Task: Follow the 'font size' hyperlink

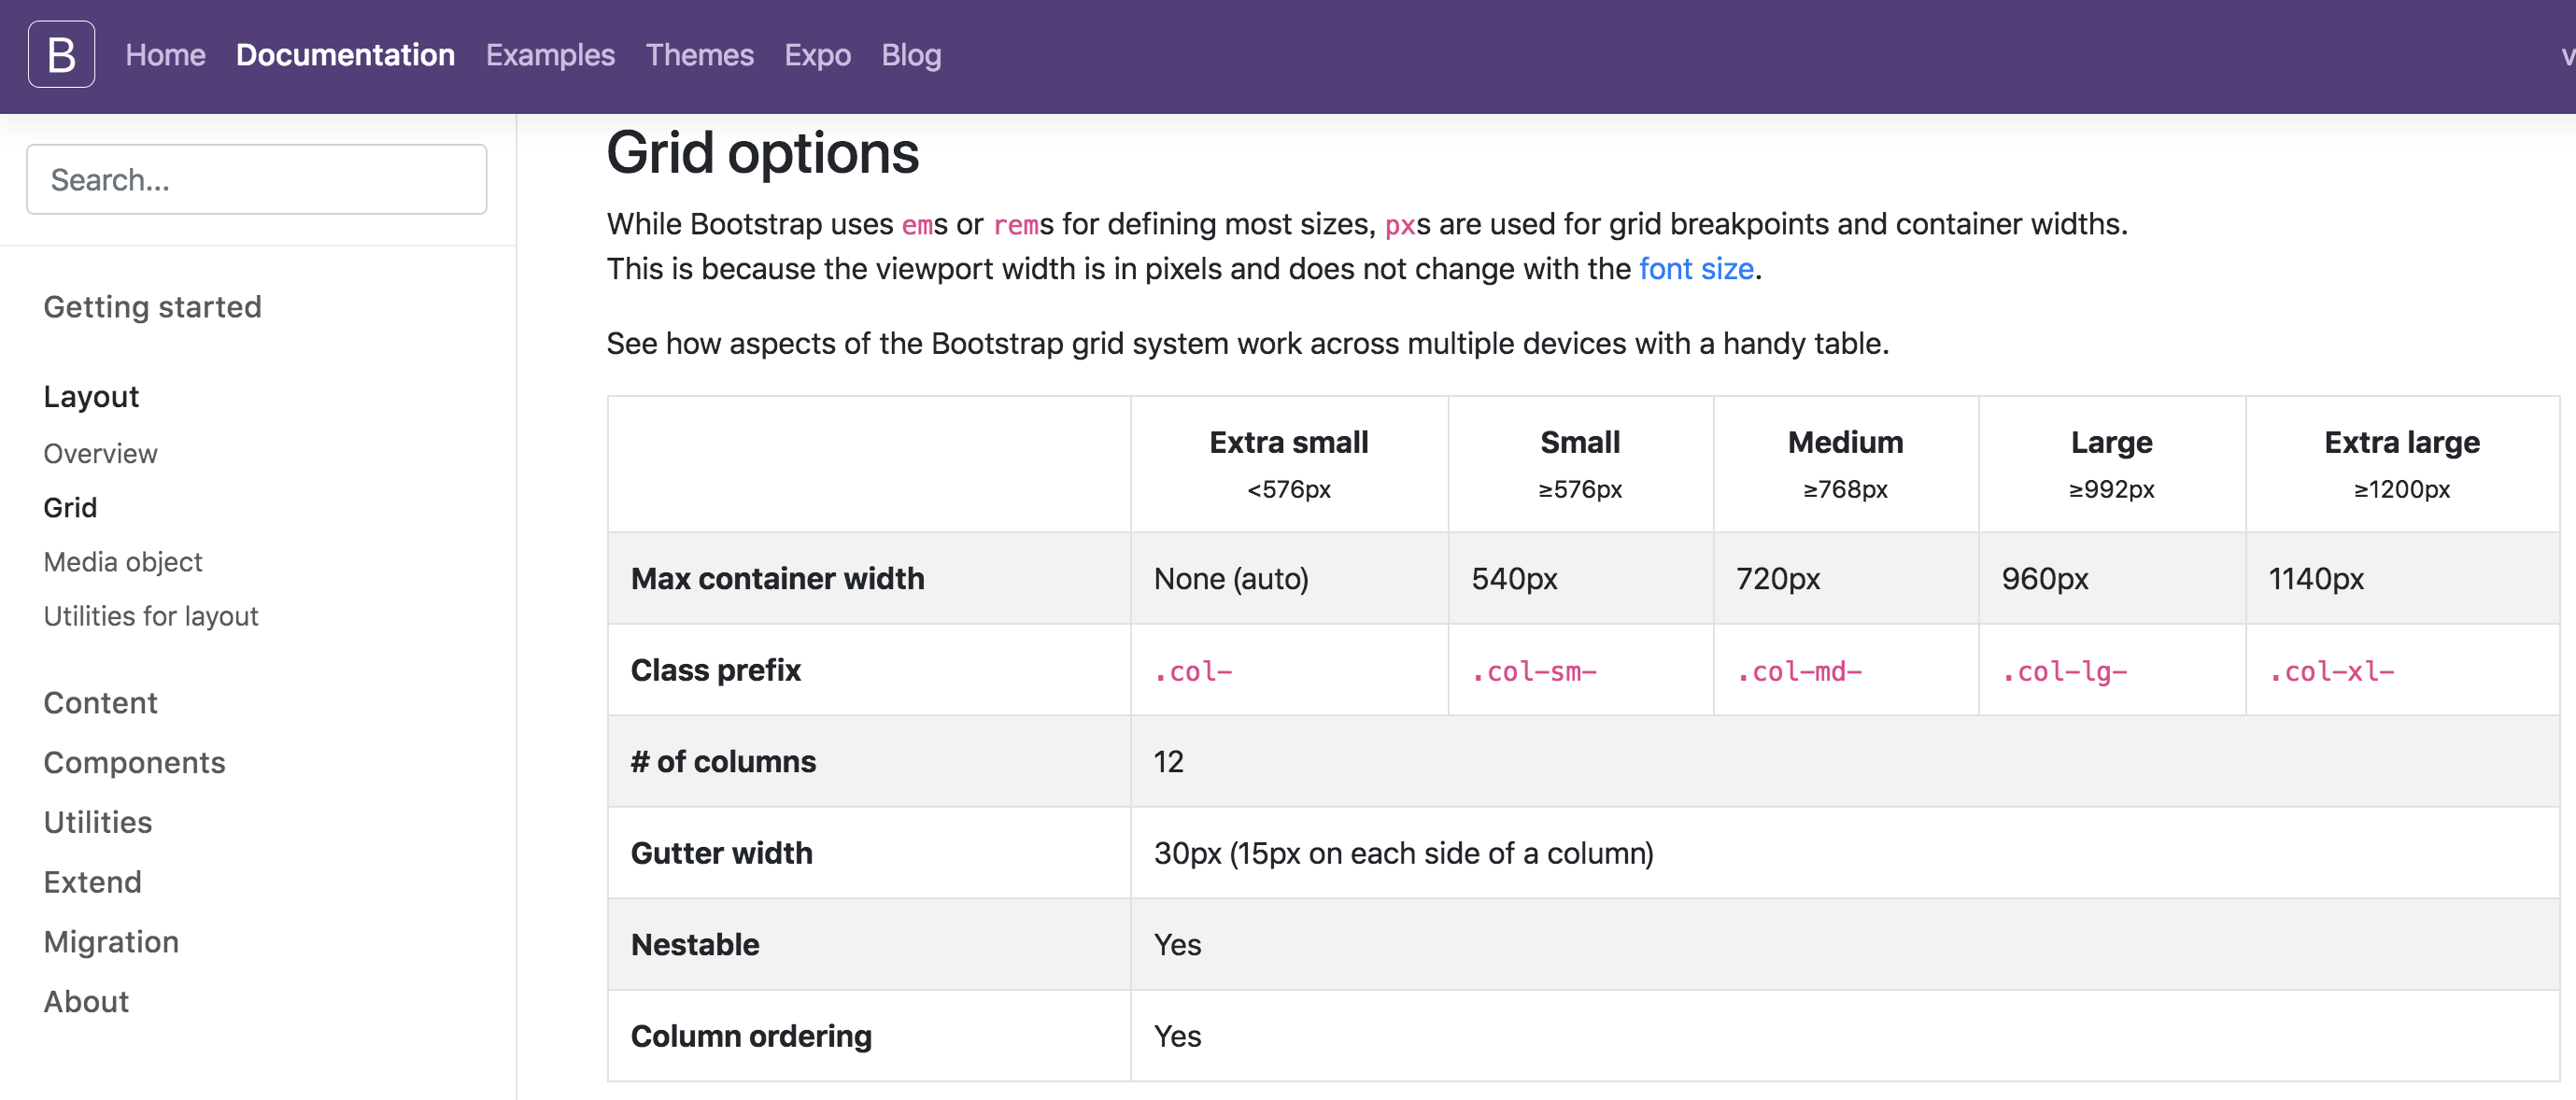Action: (x=1696, y=269)
